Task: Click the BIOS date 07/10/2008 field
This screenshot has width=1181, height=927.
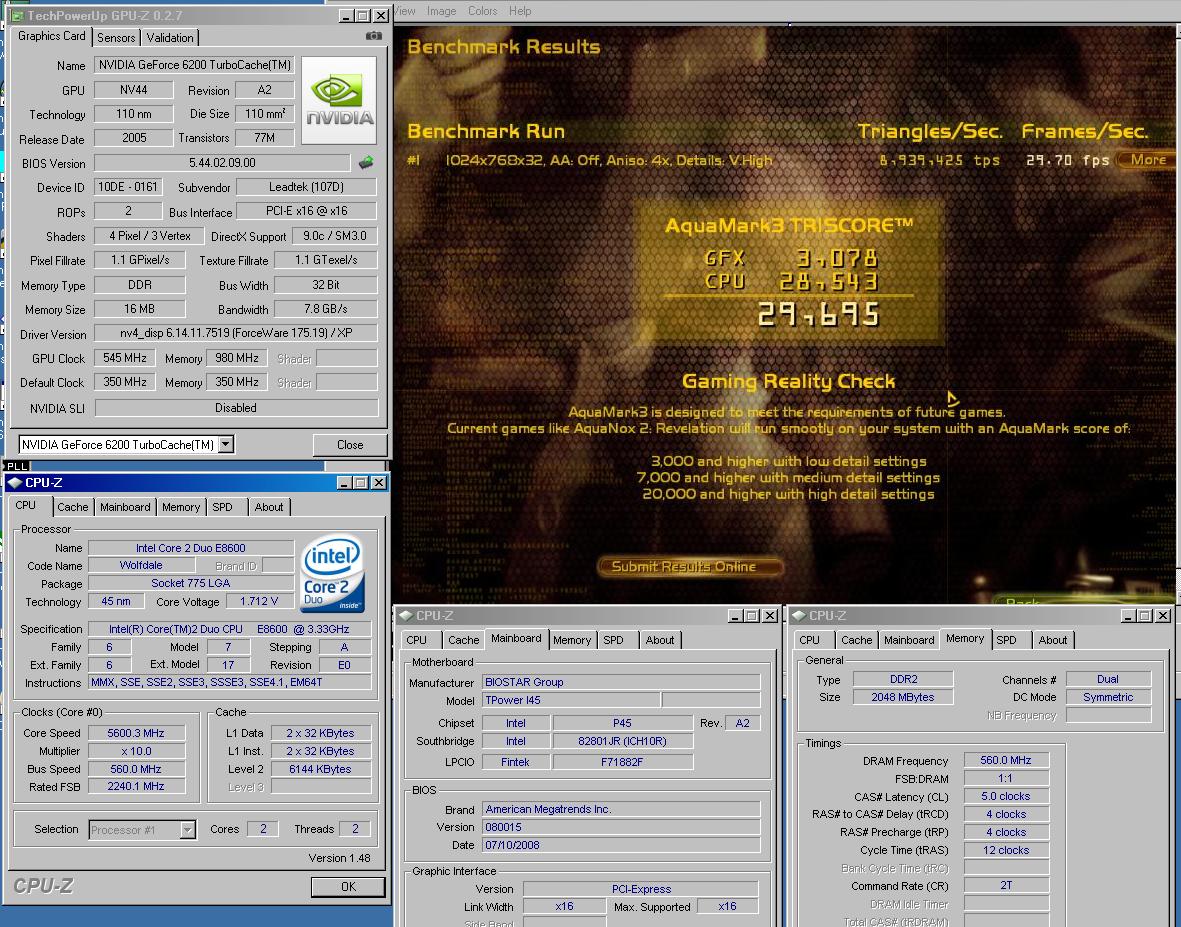Action: 621,845
